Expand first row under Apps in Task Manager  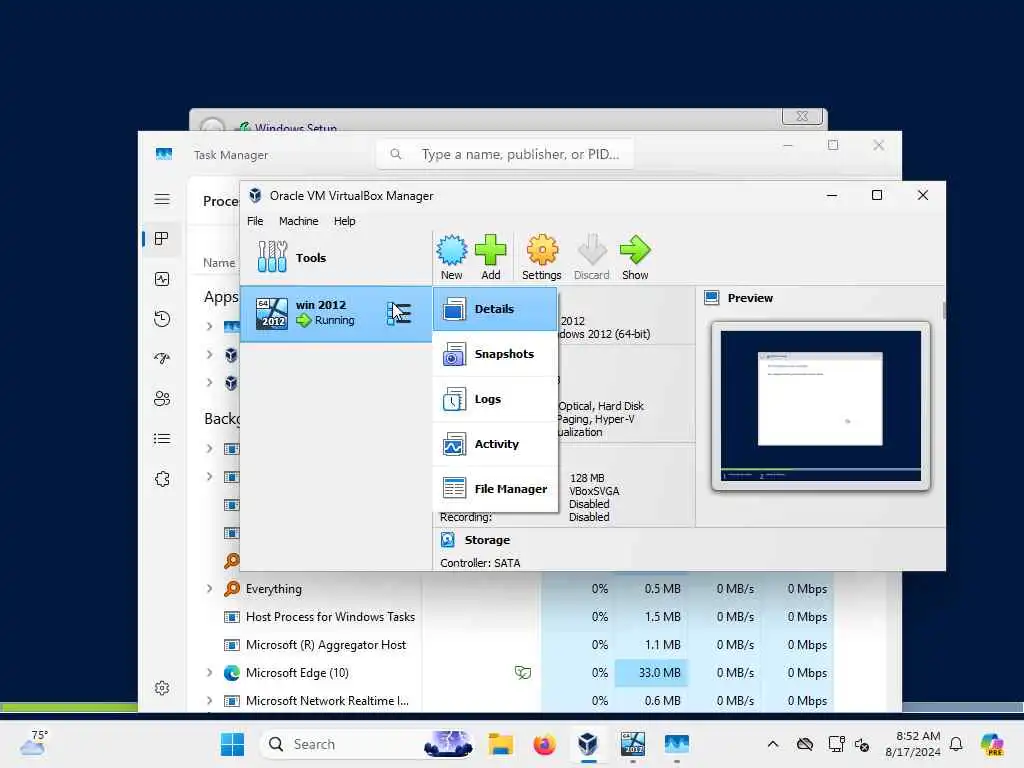coord(209,326)
